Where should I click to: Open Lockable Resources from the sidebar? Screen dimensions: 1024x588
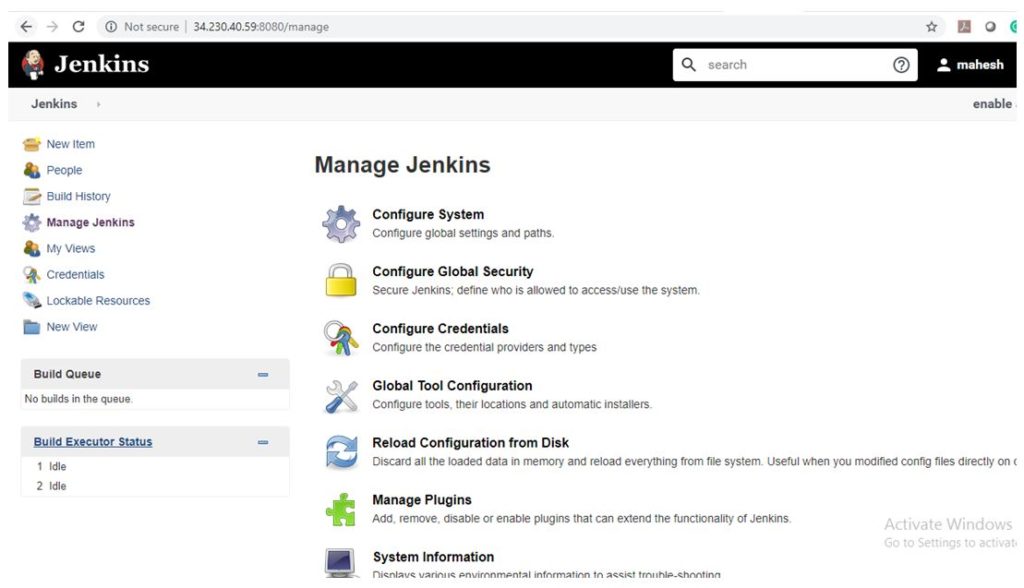click(98, 300)
